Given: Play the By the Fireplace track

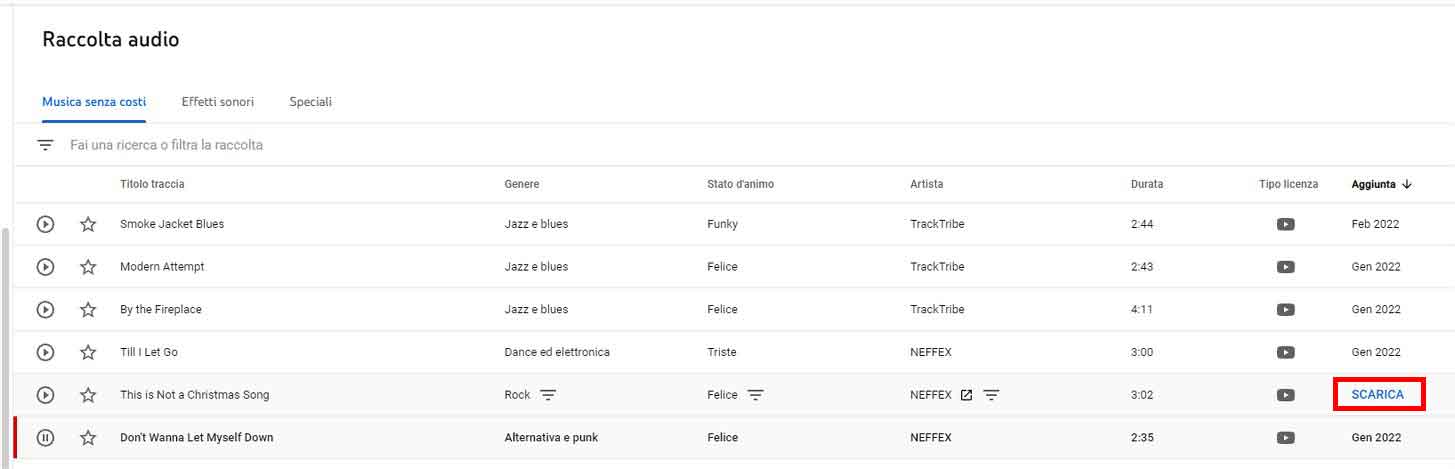Looking at the screenshot, I should click(45, 310).
